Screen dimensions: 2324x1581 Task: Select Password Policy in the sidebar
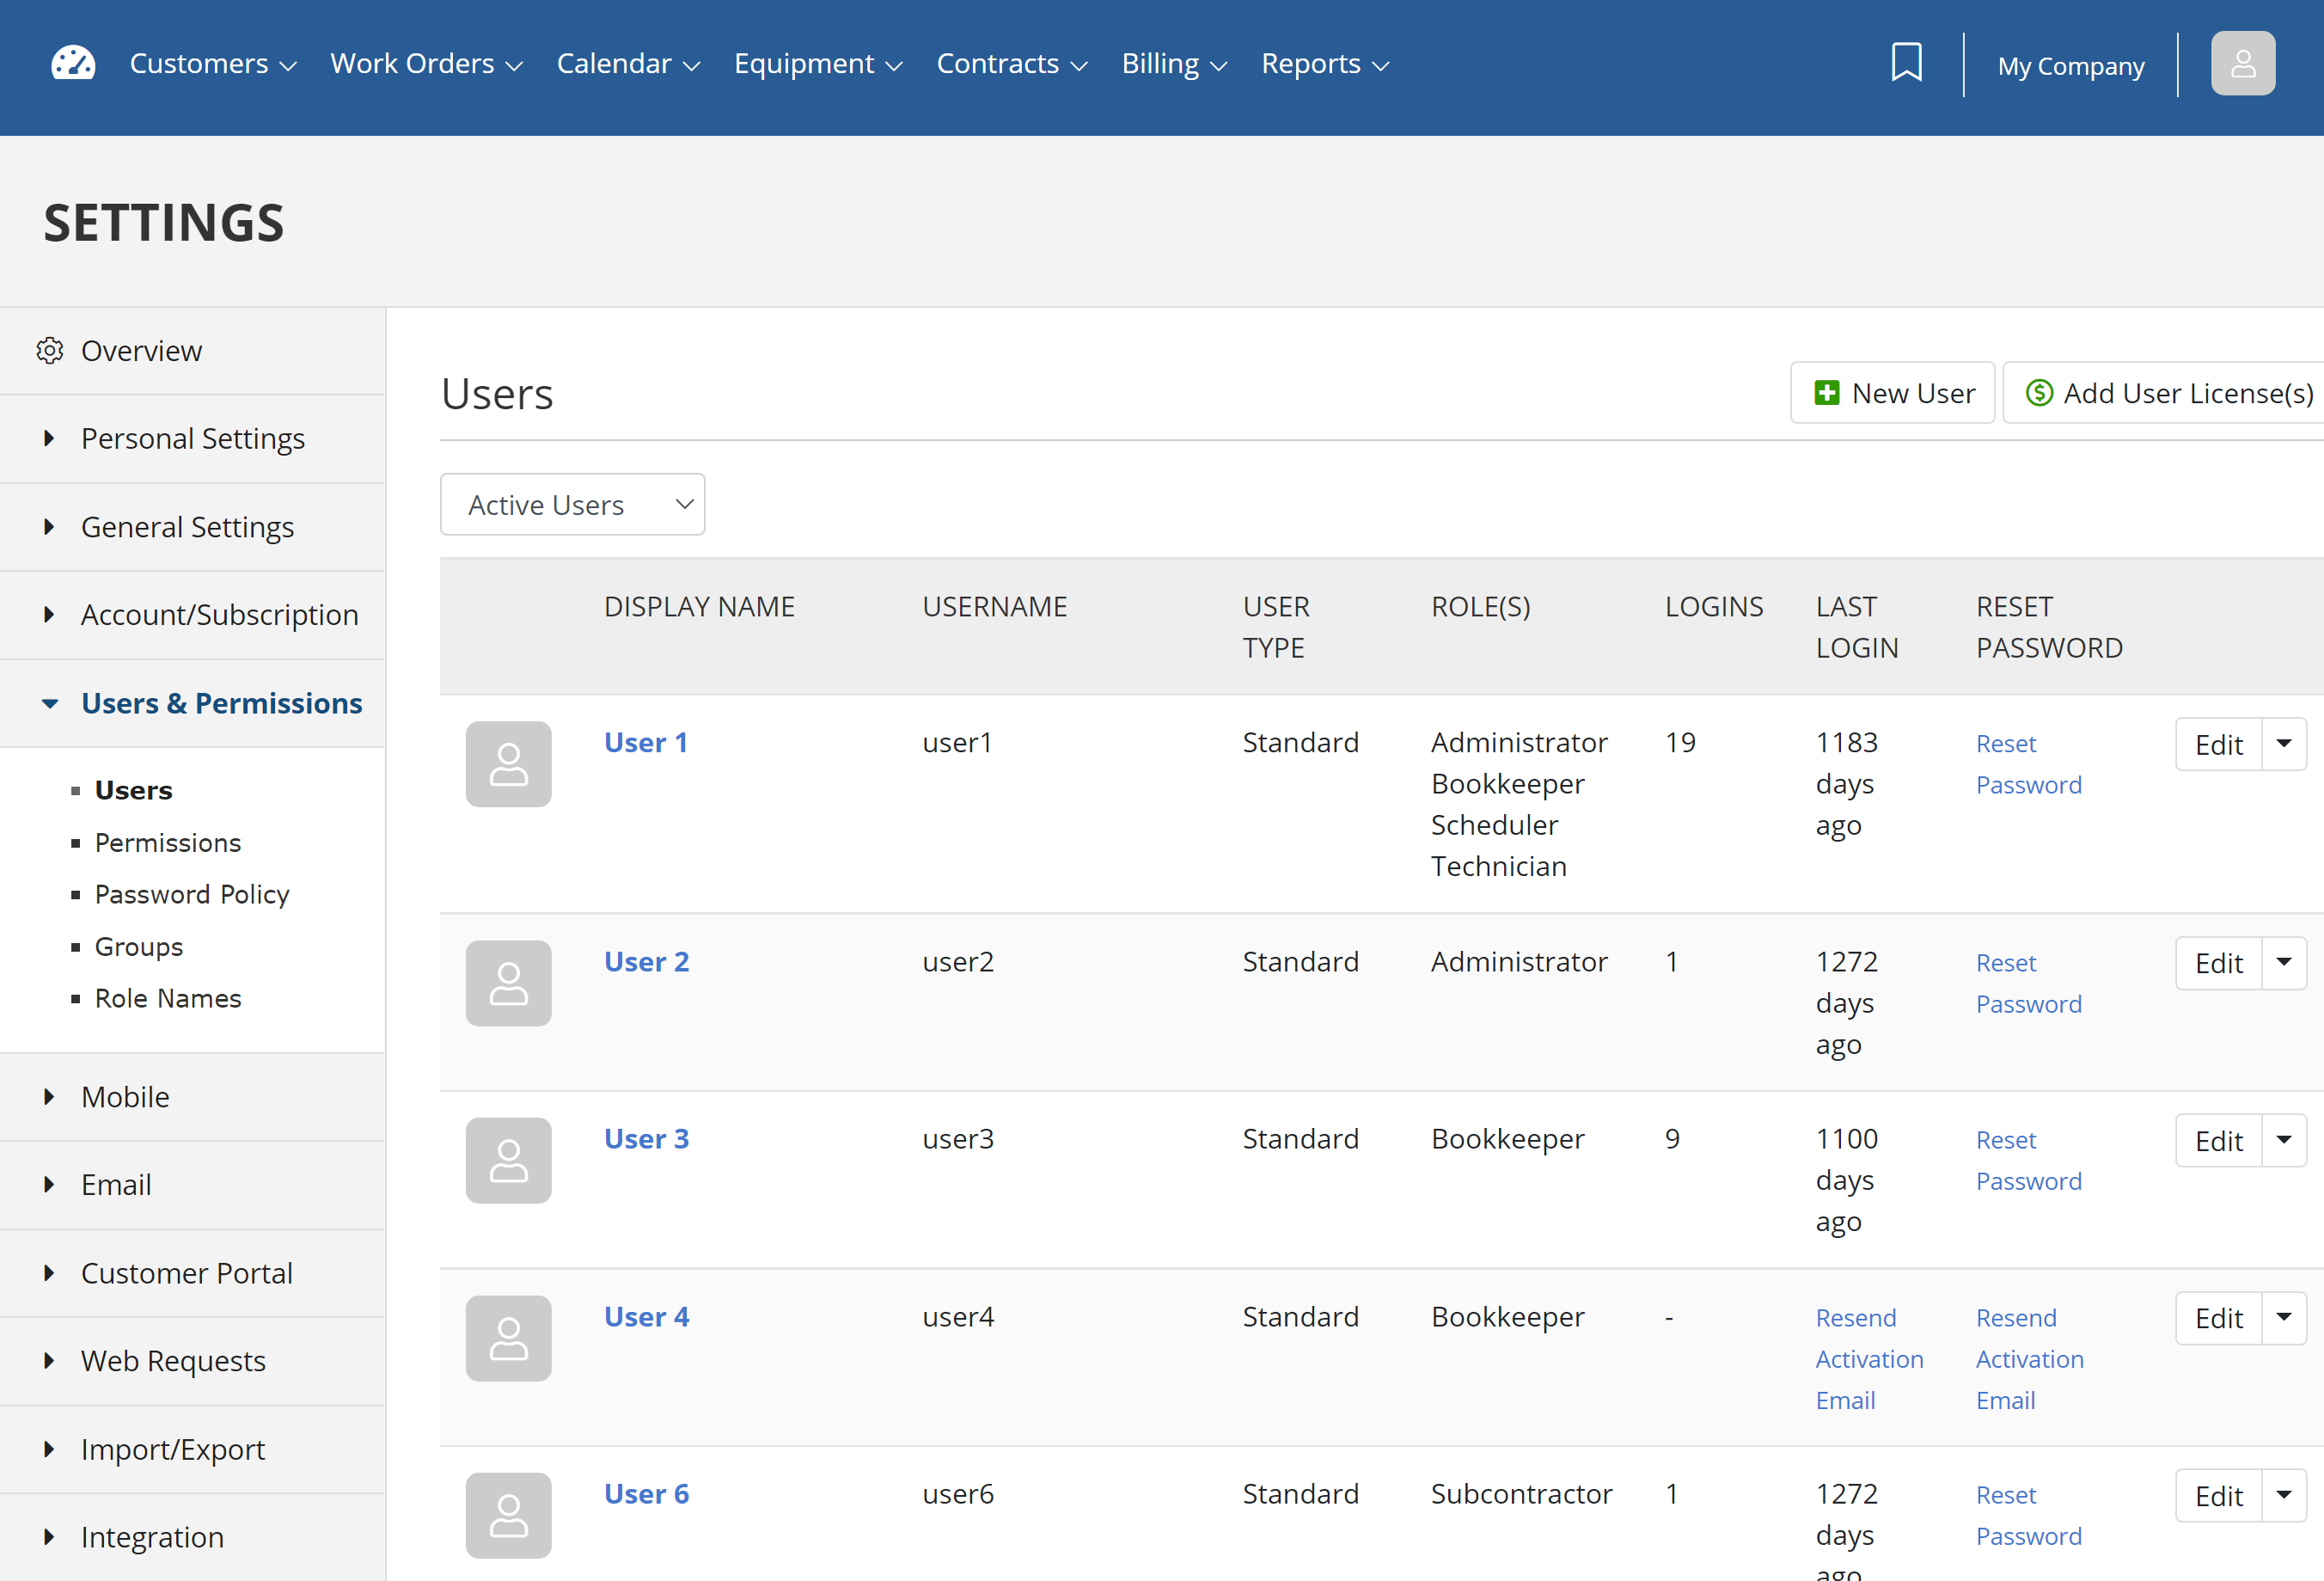(x=192, y=894)
